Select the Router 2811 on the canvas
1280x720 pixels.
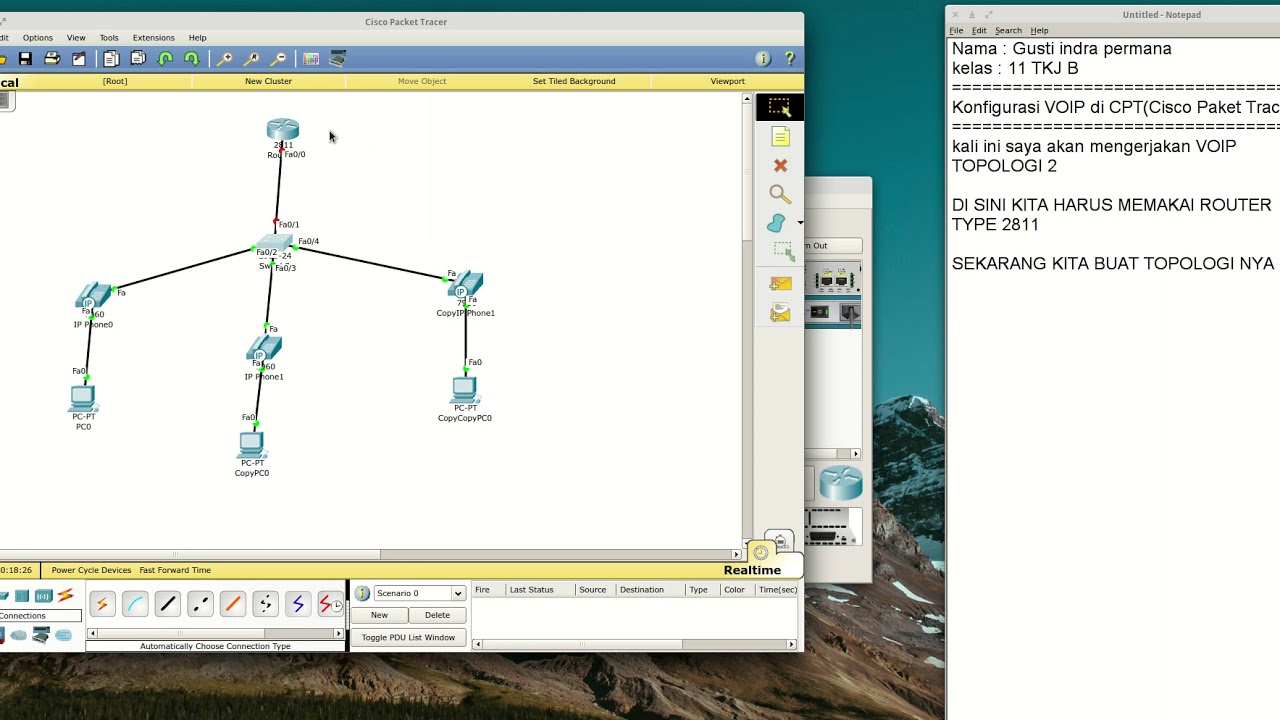point(283,130)
